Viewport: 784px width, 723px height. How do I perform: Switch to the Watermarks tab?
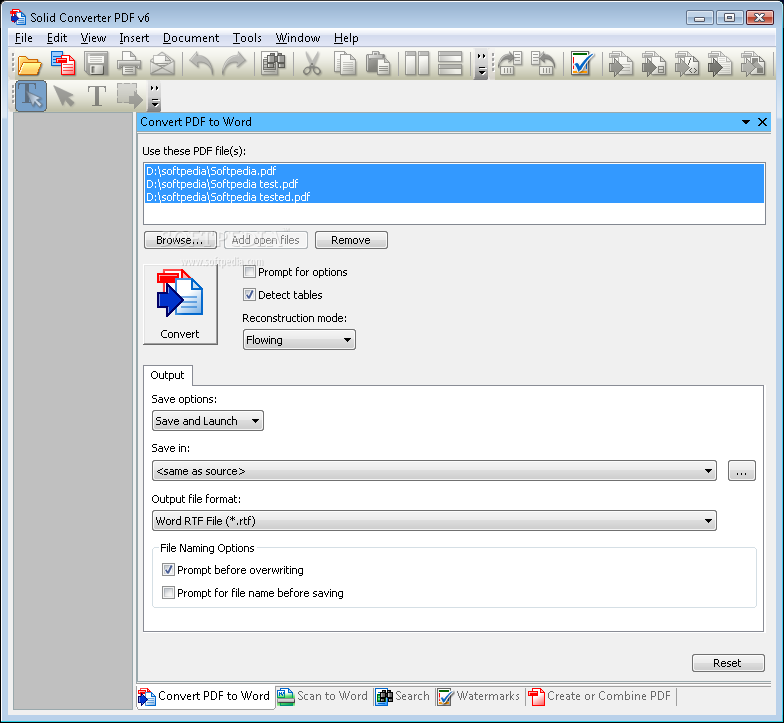click(x=479, y=696)
